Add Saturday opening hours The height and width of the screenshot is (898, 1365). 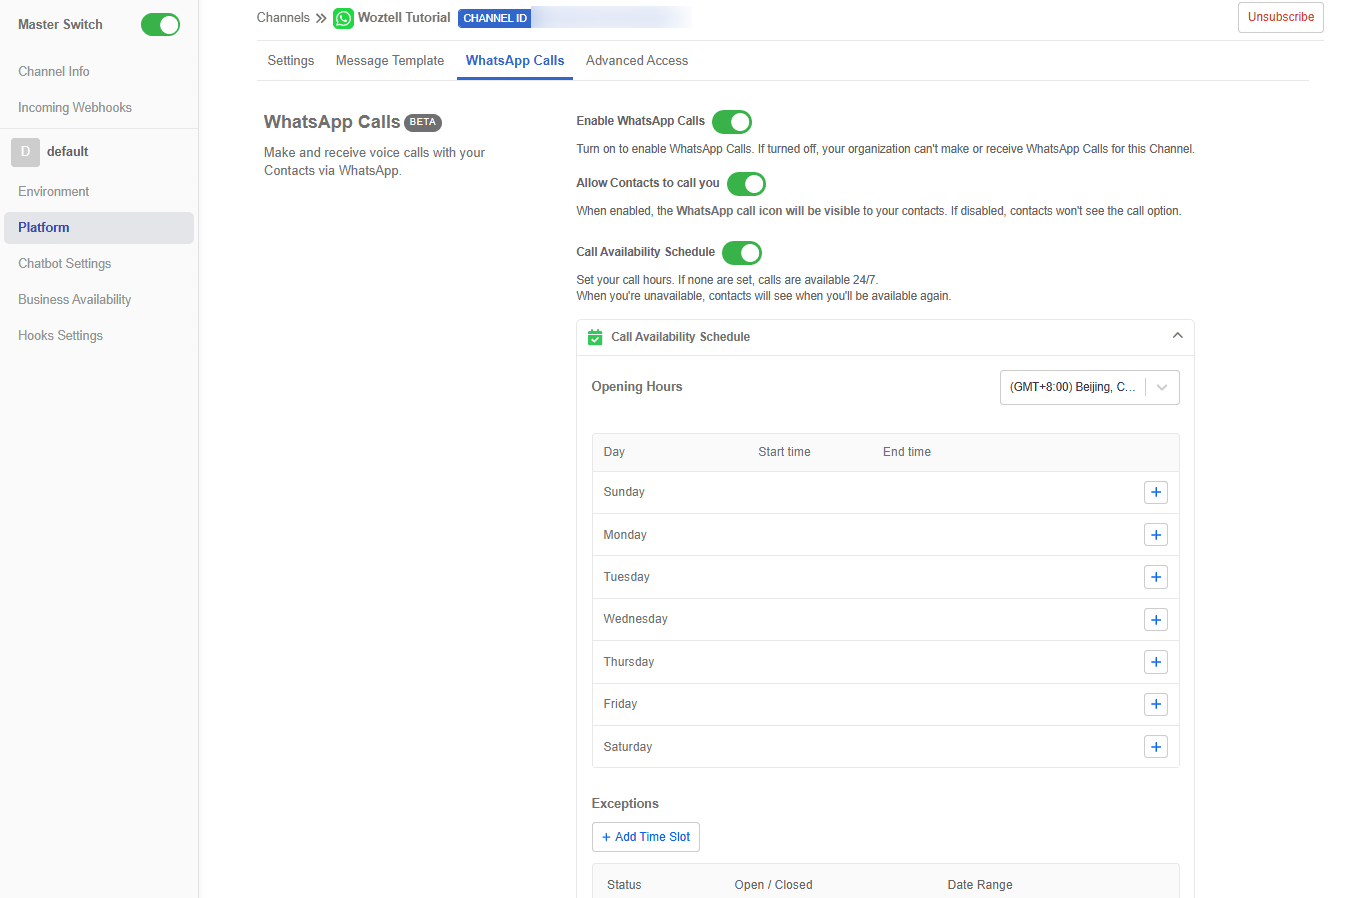1155,747
